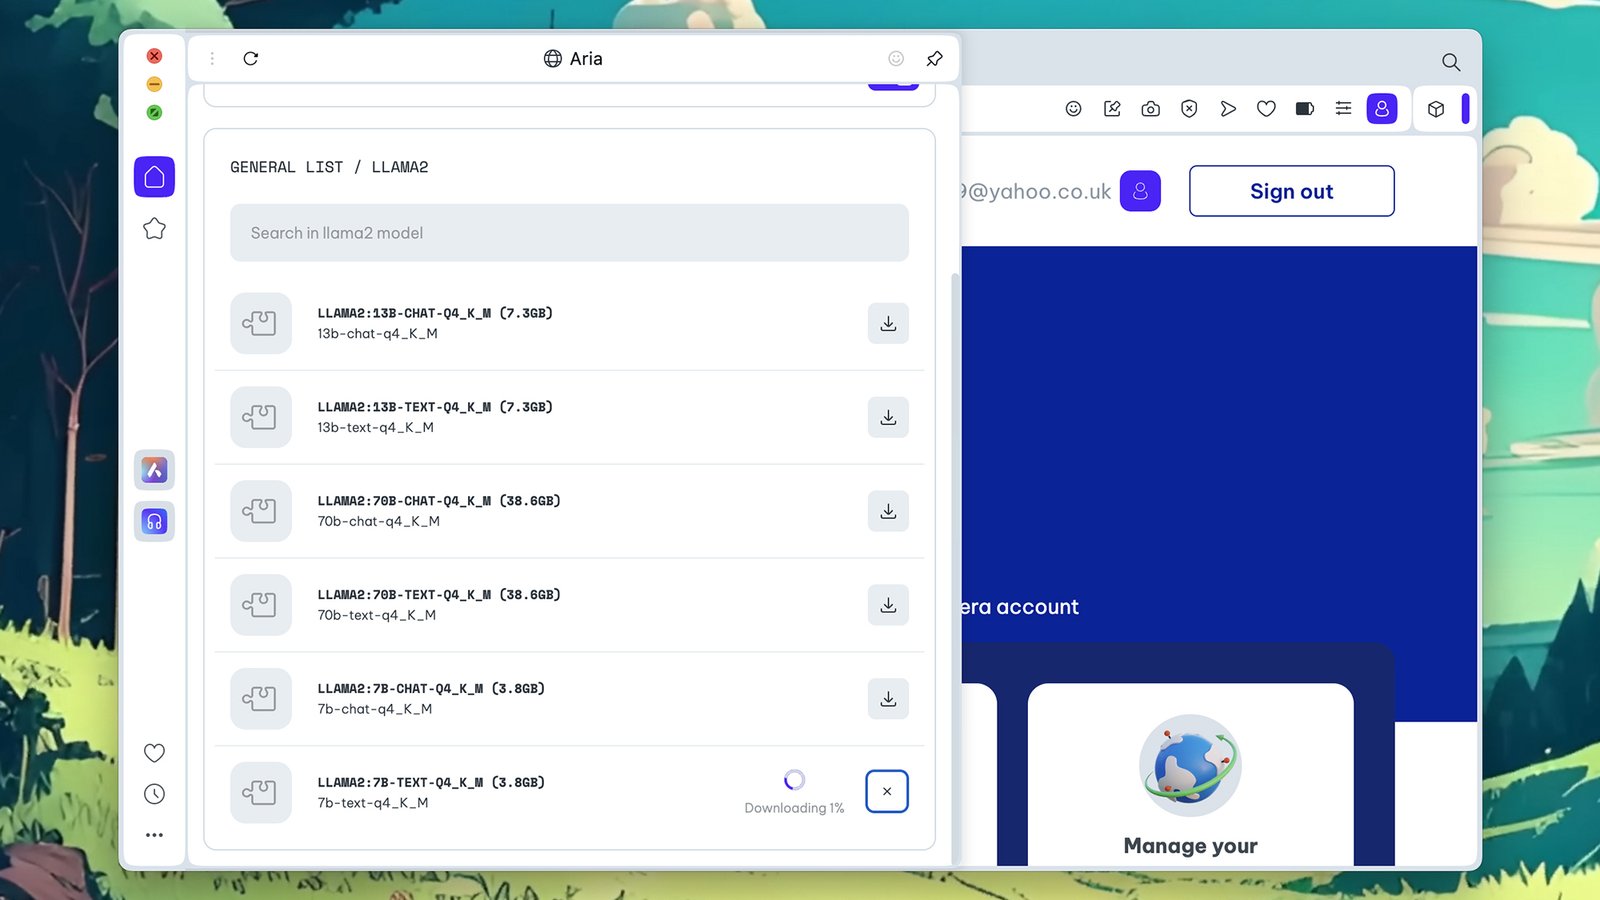Open the cube extensions icon
Image resolution: width=1600 pixels, height=900 pixels.
click(1436, 109)
